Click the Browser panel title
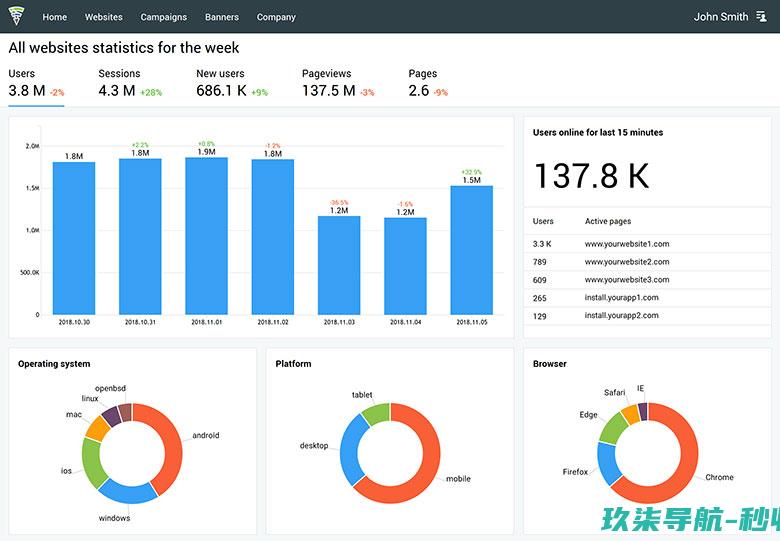 (x=550, y=364)
